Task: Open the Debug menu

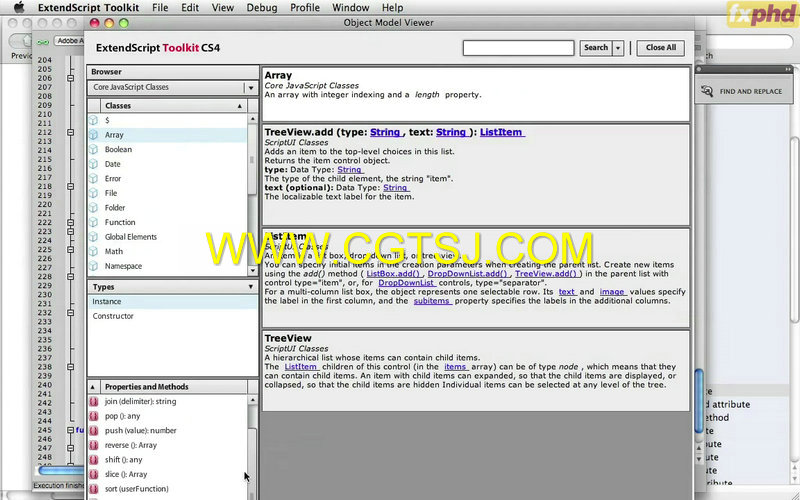Action: (262, 8)
